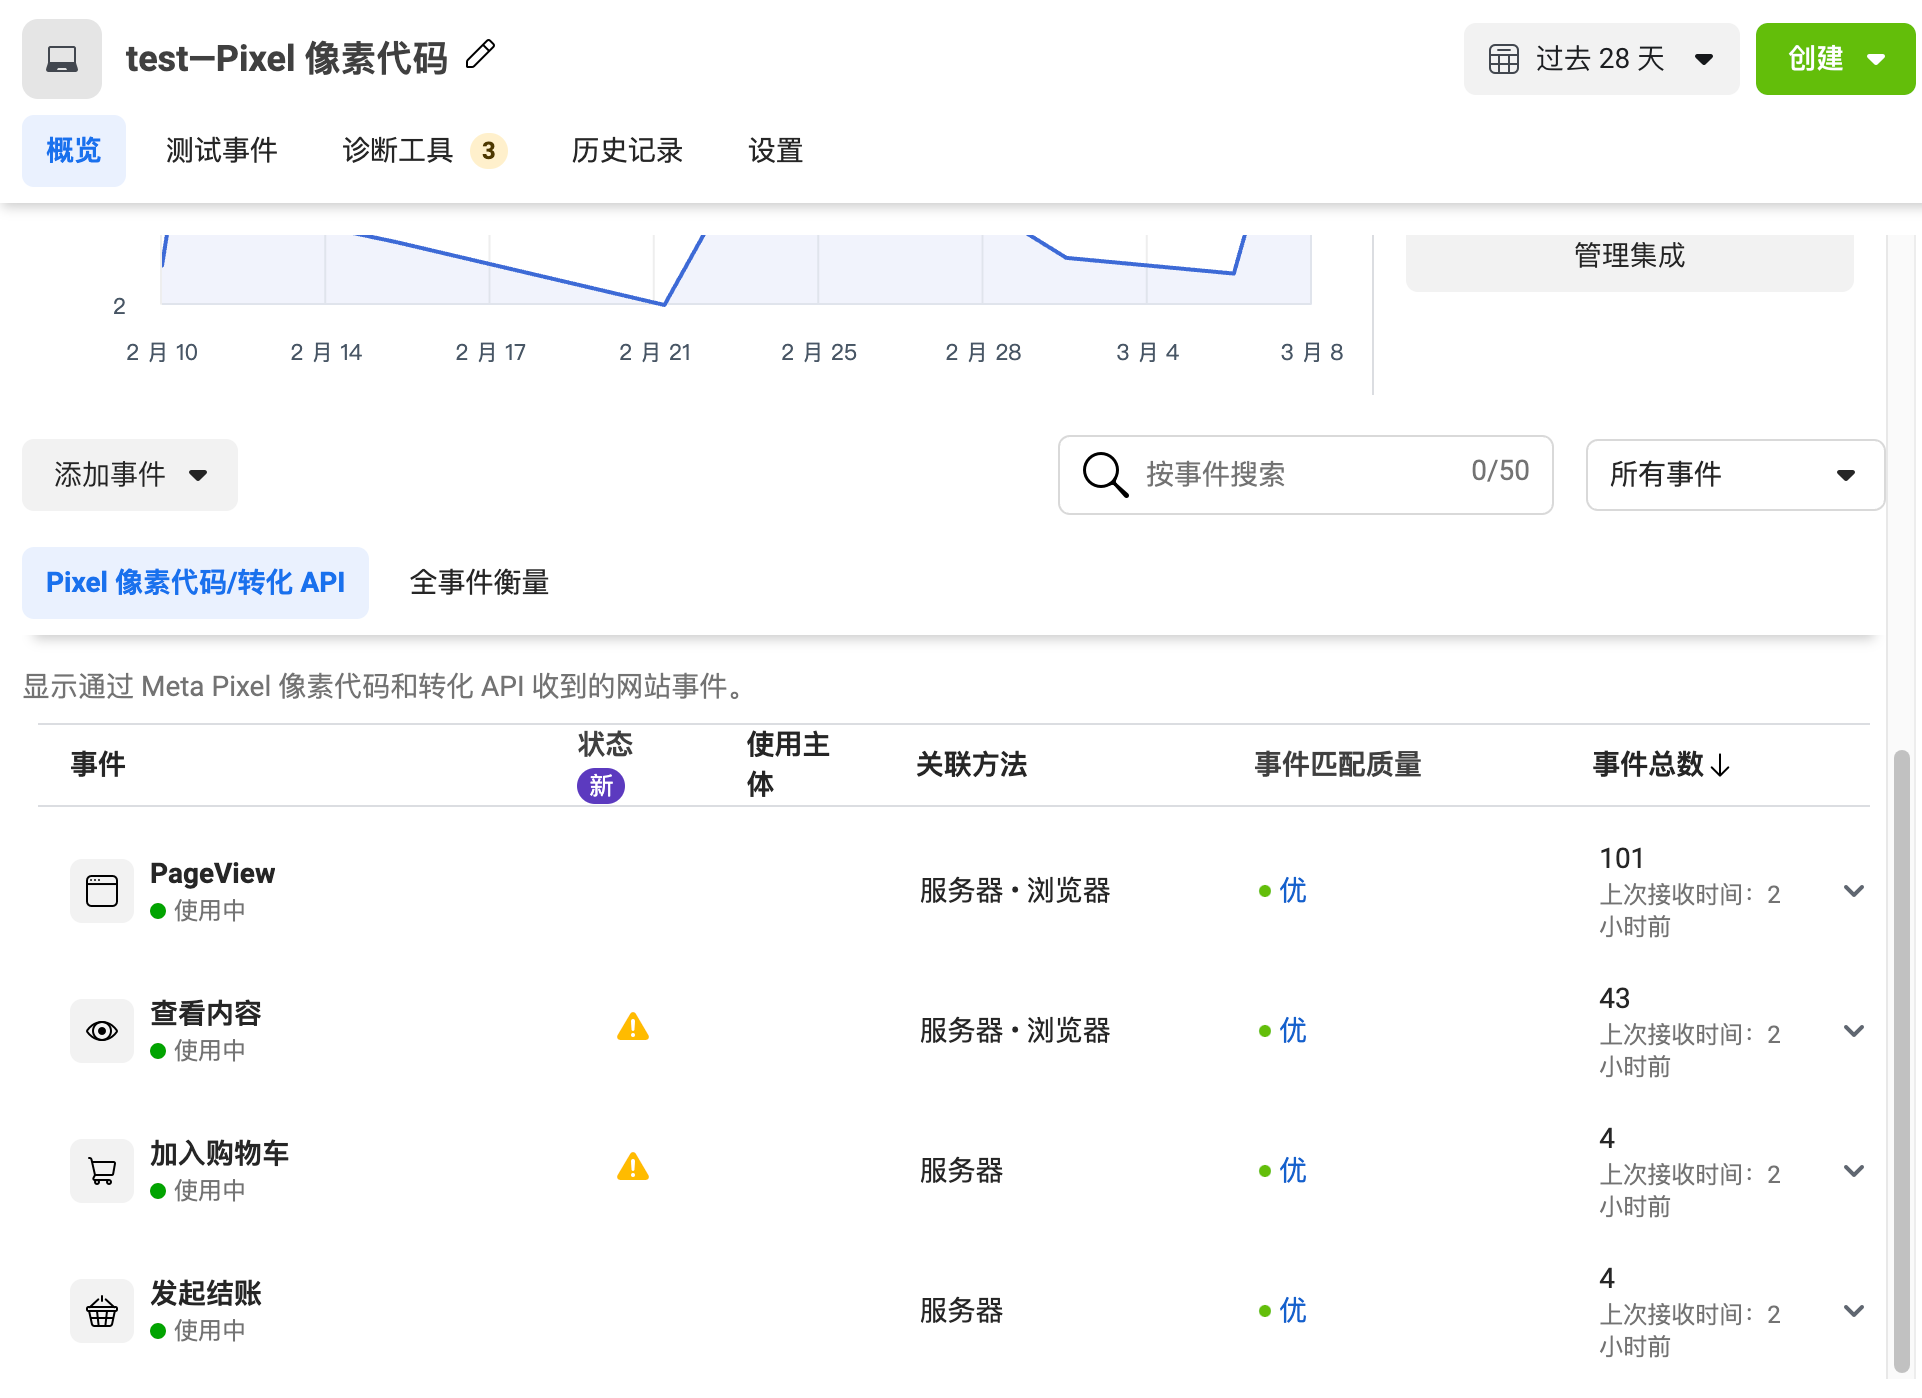Click the 43 total events count

coord(1614,999)
